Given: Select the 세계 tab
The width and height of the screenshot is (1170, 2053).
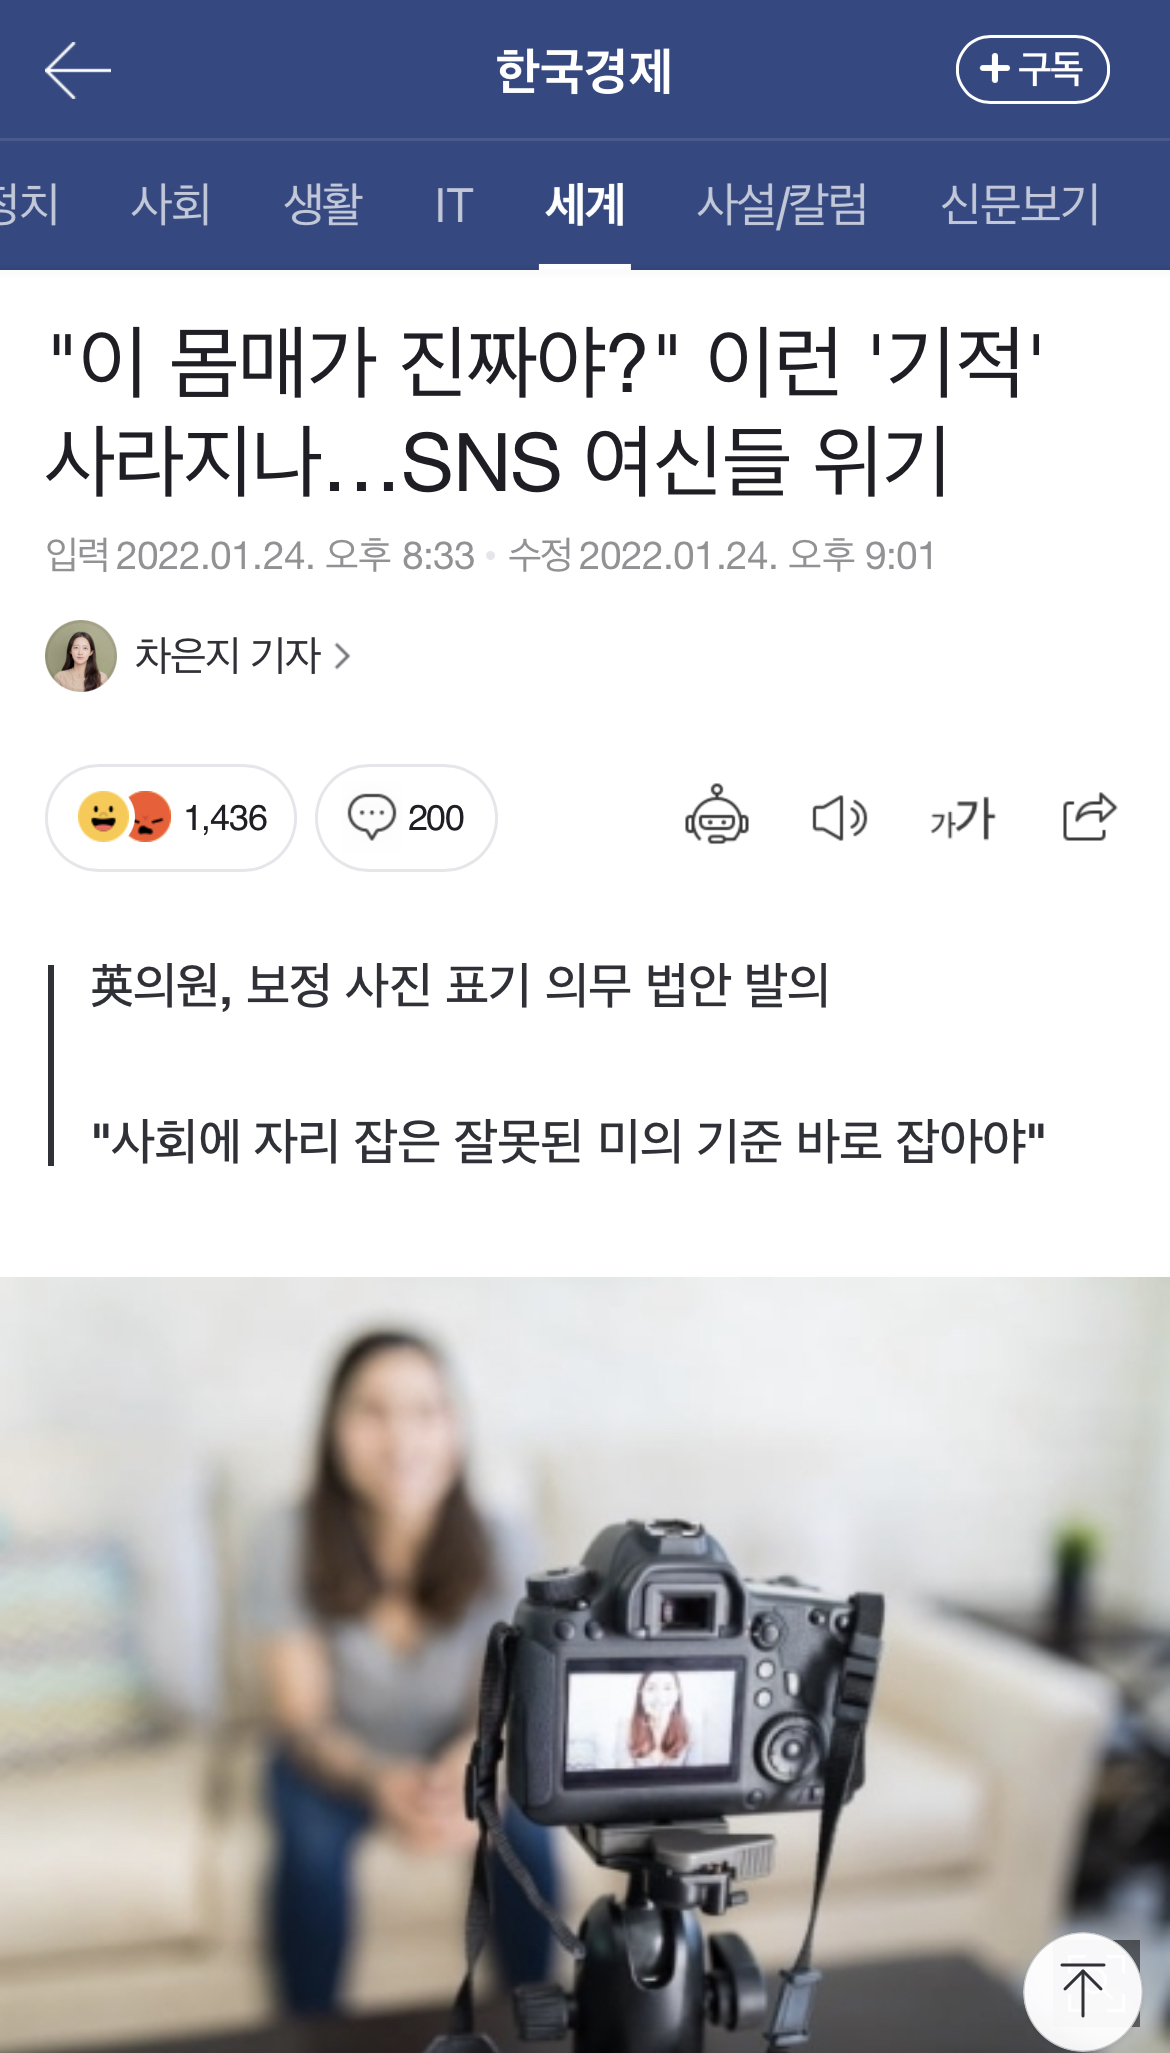Looking at the screenshot, I should (x=585, y=204).
